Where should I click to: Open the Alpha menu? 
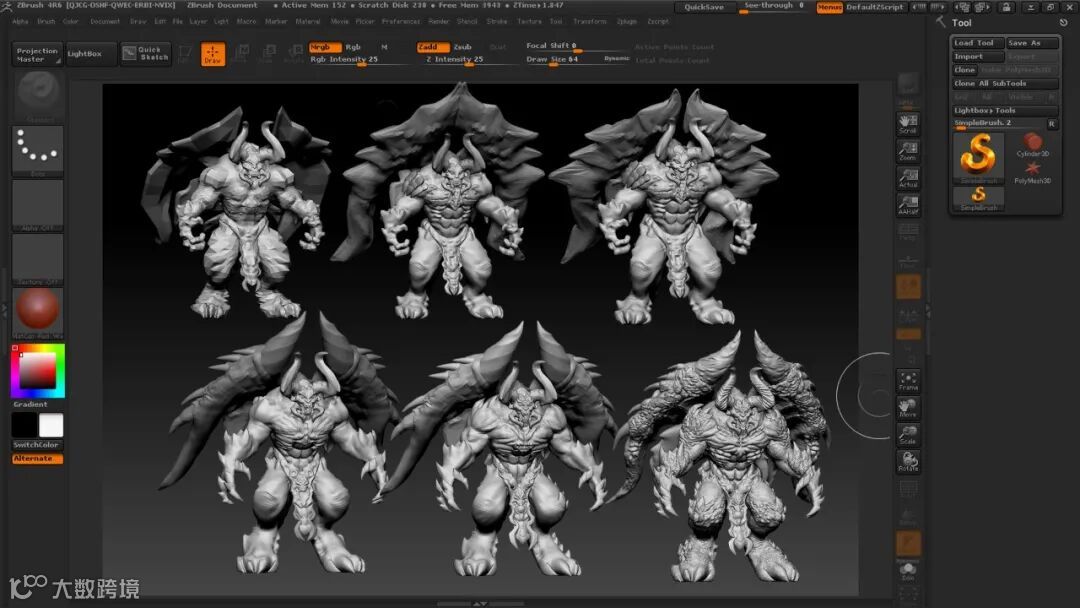coord(20,21)
